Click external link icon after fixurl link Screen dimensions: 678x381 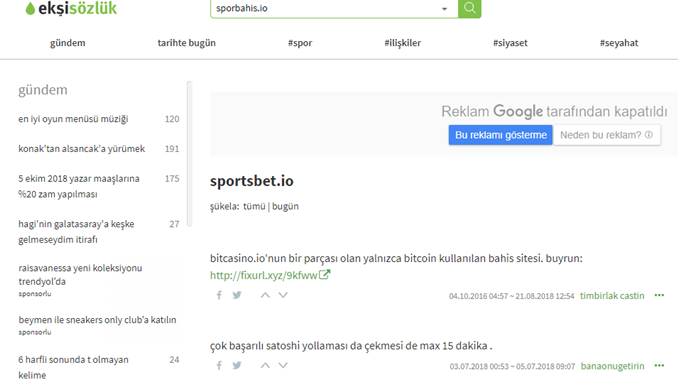[325, 275]
